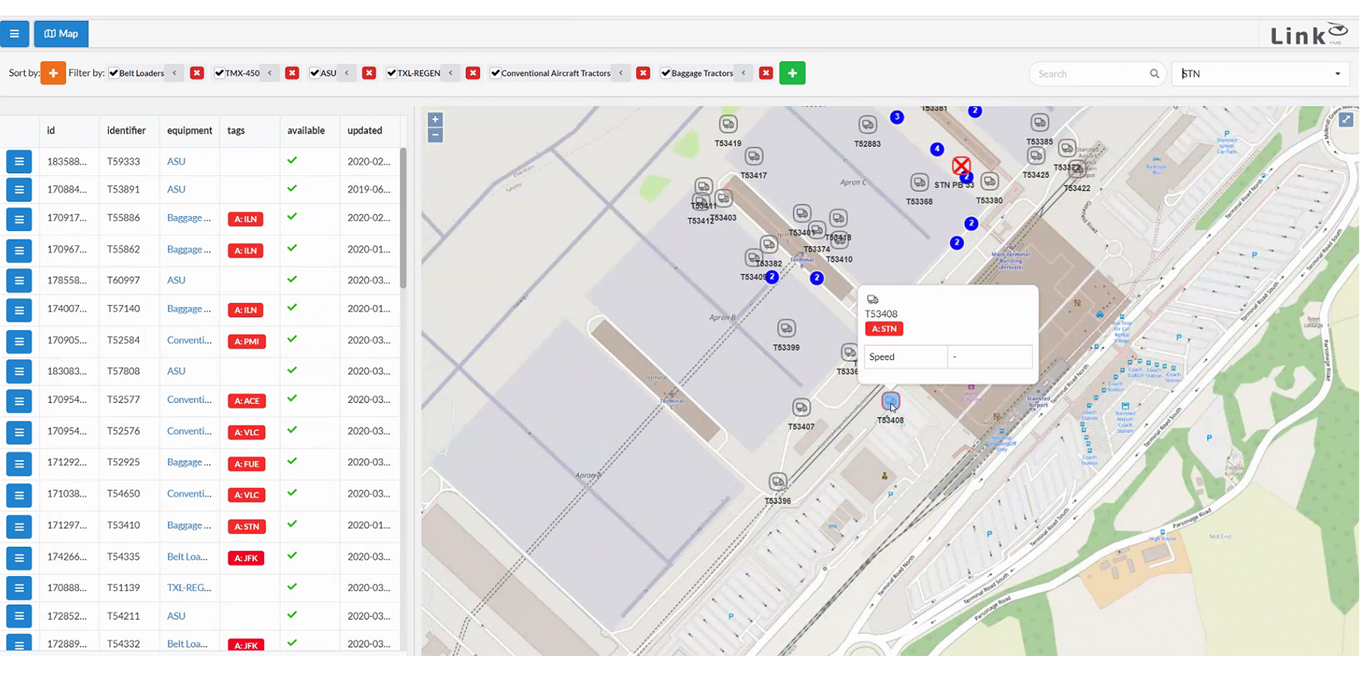Click into the Search field
Viewport: 1360px width, 675px height.
pos(1090,73)
